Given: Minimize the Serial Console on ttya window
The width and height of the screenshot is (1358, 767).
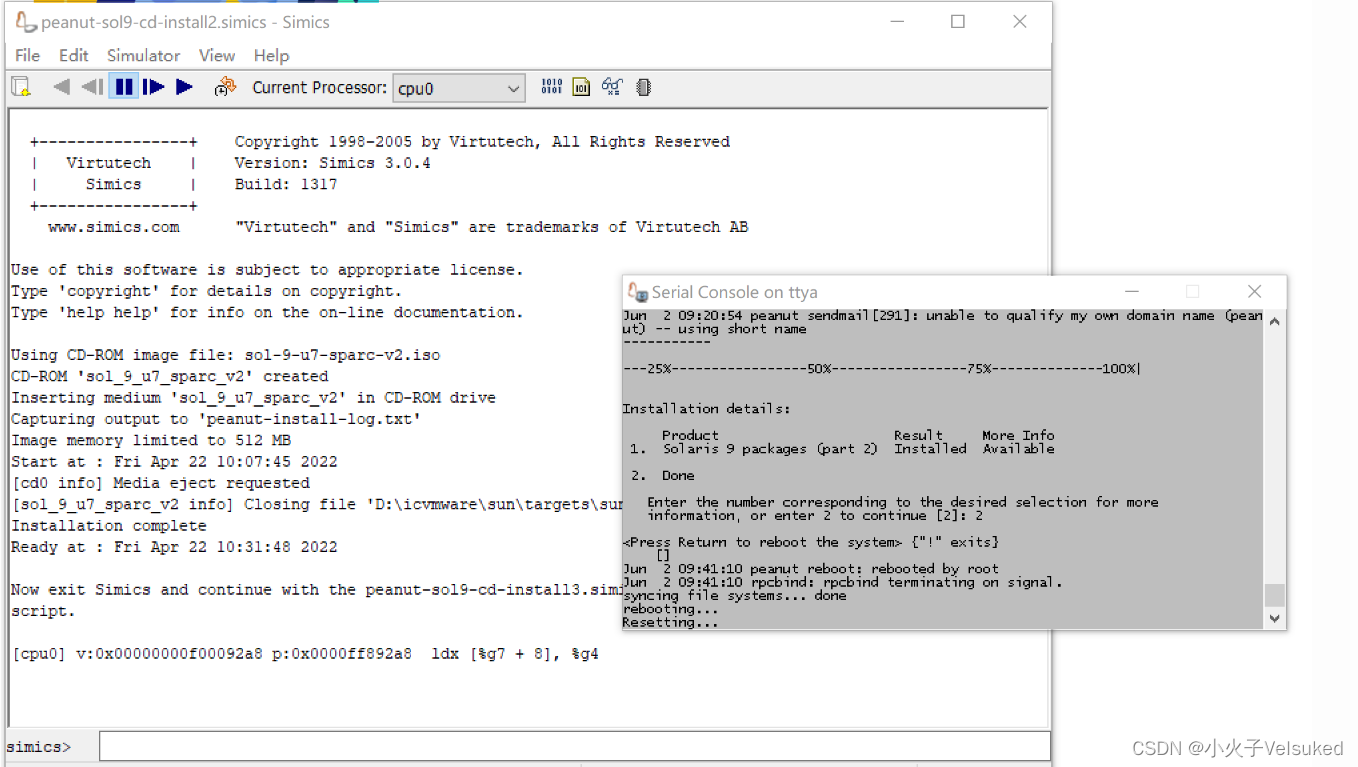Looking at the screenshot, I should [x=1131, y=292].
